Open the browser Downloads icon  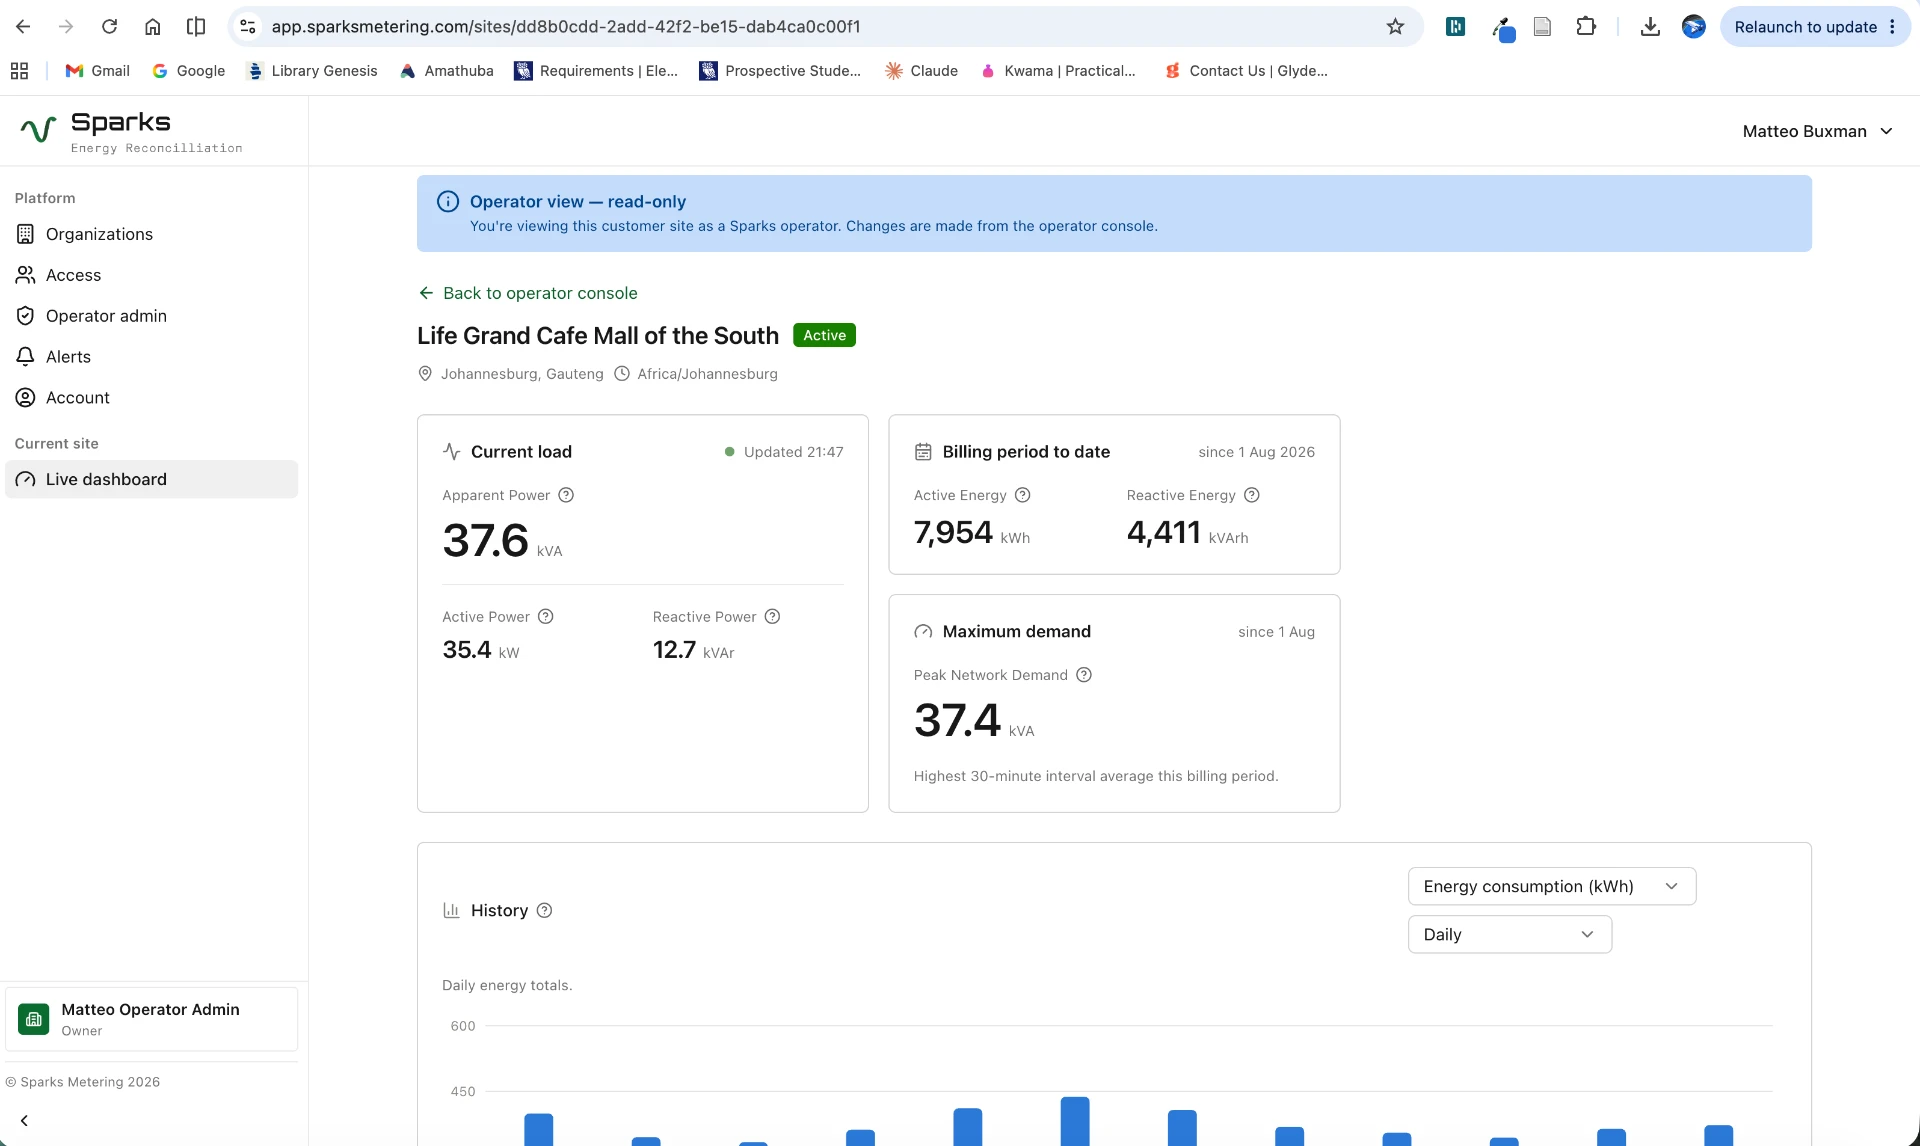(x=1650, y=27)
